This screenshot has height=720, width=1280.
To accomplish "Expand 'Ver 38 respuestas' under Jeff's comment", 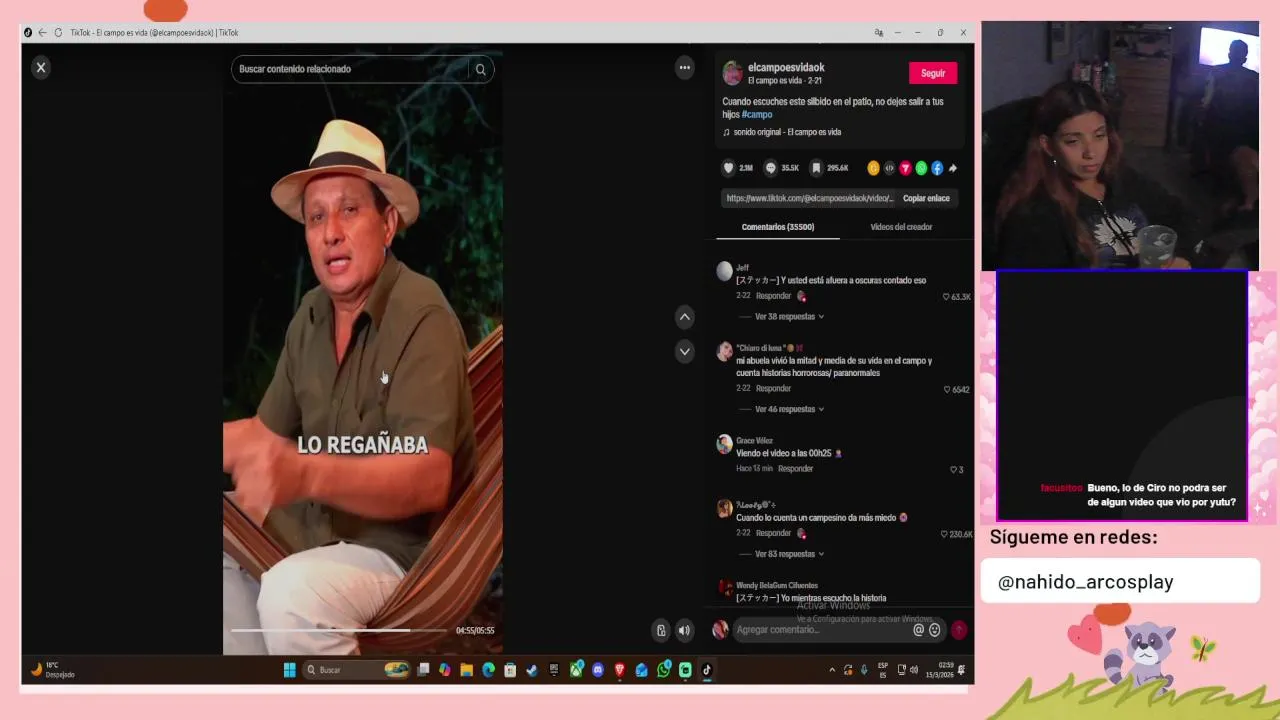I will (x=789, y=317).
